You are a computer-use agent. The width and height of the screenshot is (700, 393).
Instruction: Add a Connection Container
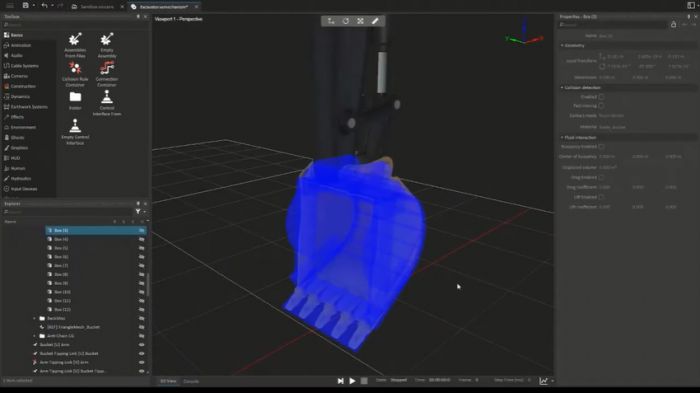pyautogui.click(x=107, y=74)
